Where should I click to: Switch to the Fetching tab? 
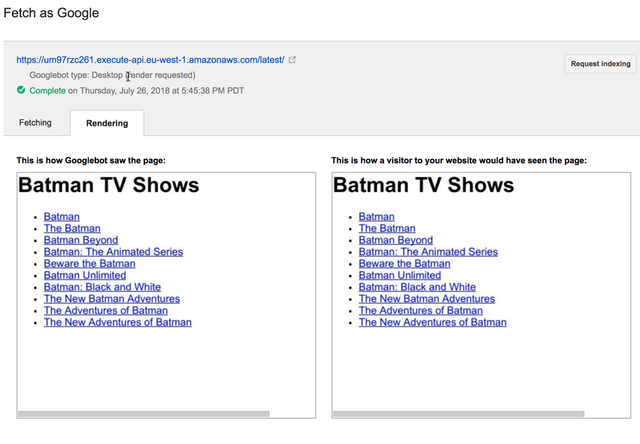tap(35, 123)
